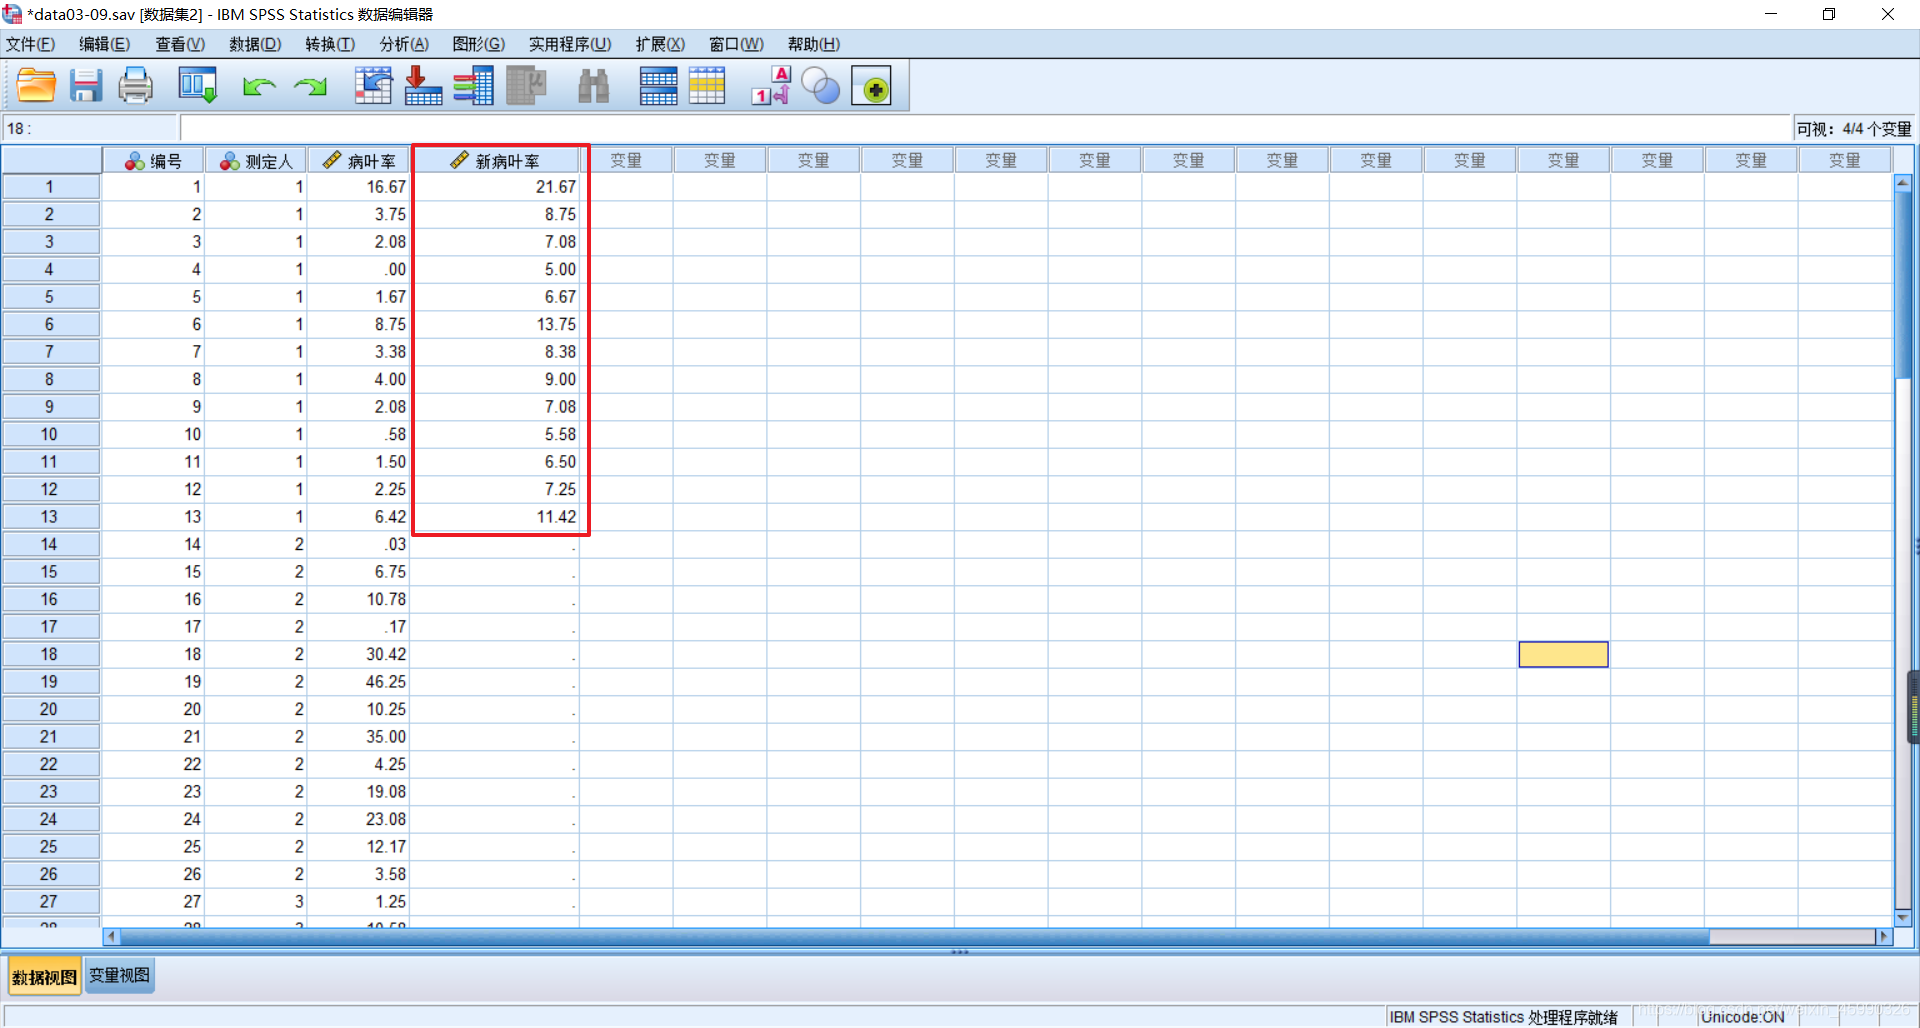Open the 查看(V) menu
The image size is (1920, 1028).
[x=180, y=44]
